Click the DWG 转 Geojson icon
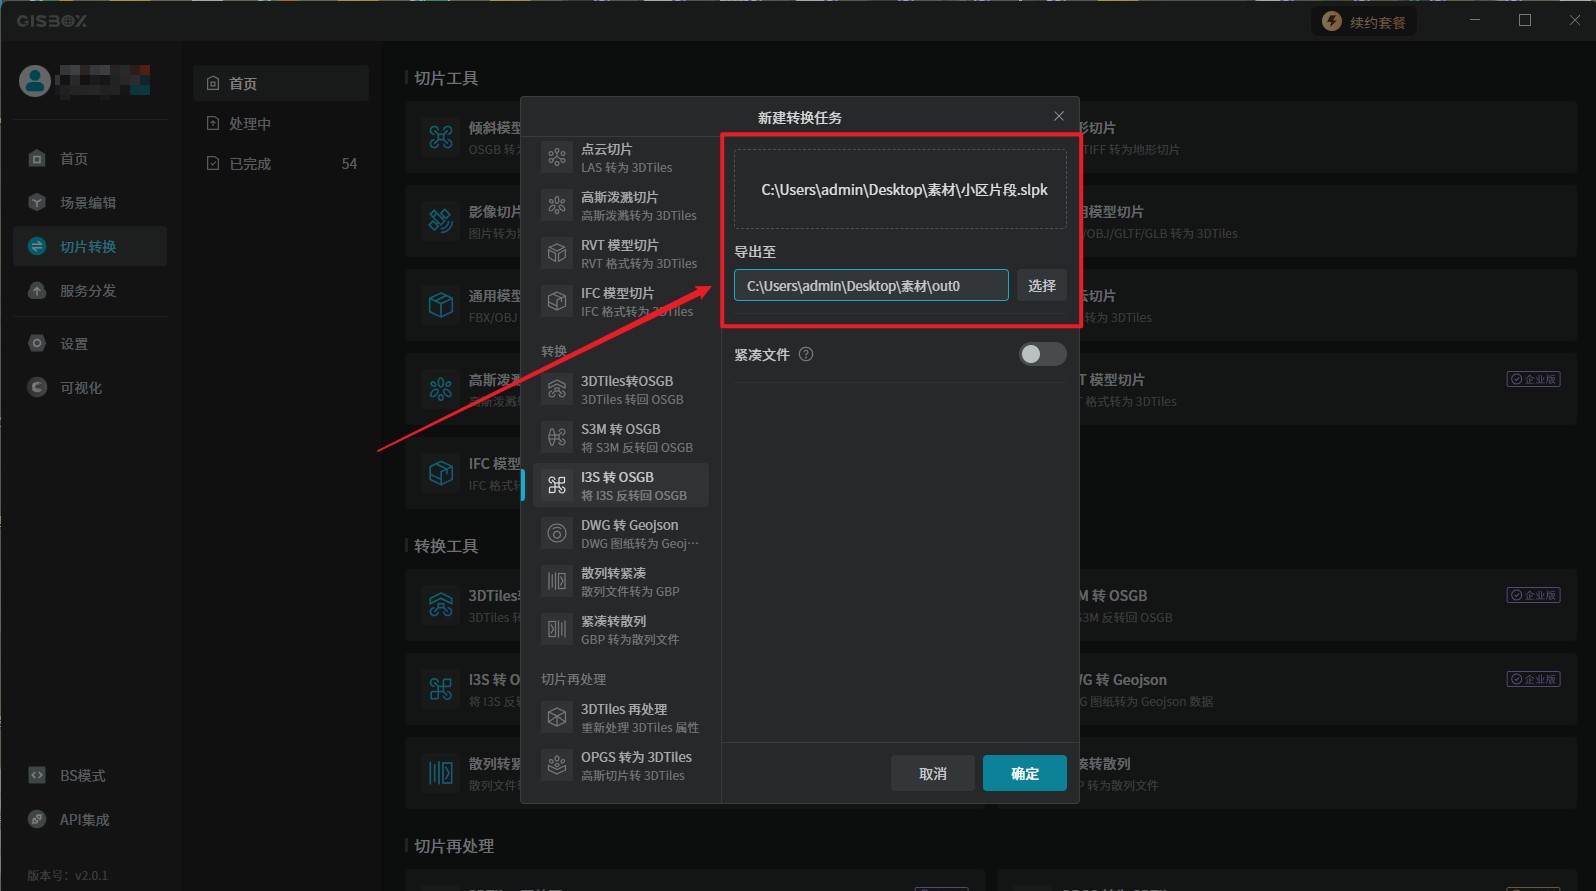1596x891 pixels. click(557, 533)
